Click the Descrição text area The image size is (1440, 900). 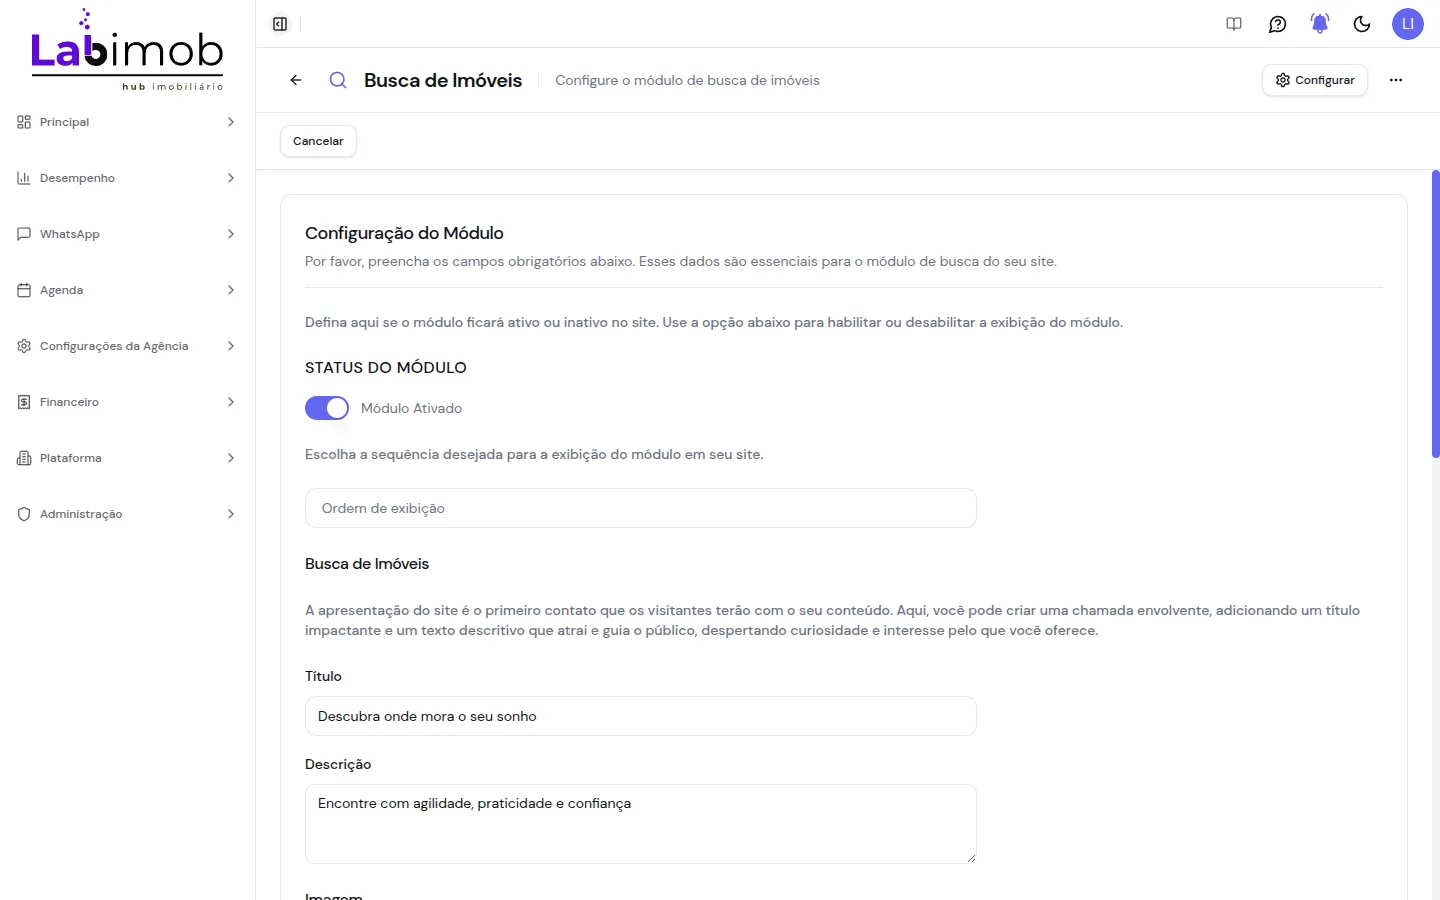pos(641,824)
